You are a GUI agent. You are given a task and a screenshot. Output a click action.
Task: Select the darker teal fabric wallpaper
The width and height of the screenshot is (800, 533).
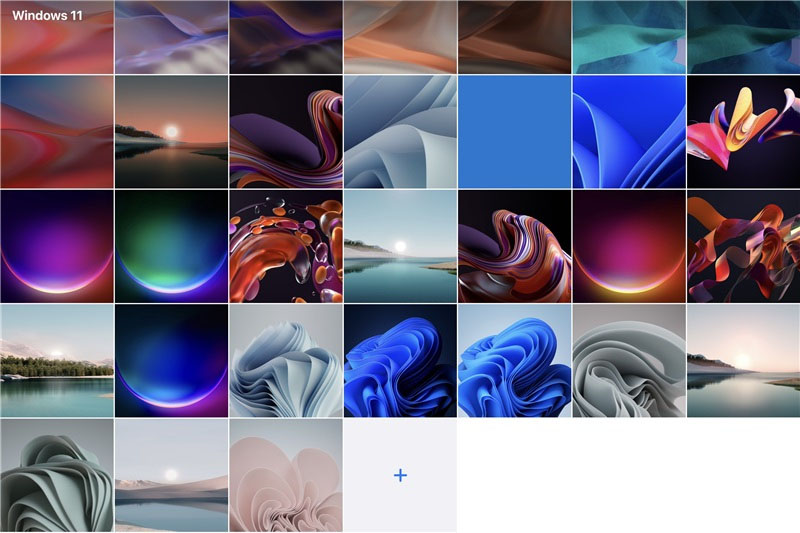pyautogui.click(x=743, y=37)
